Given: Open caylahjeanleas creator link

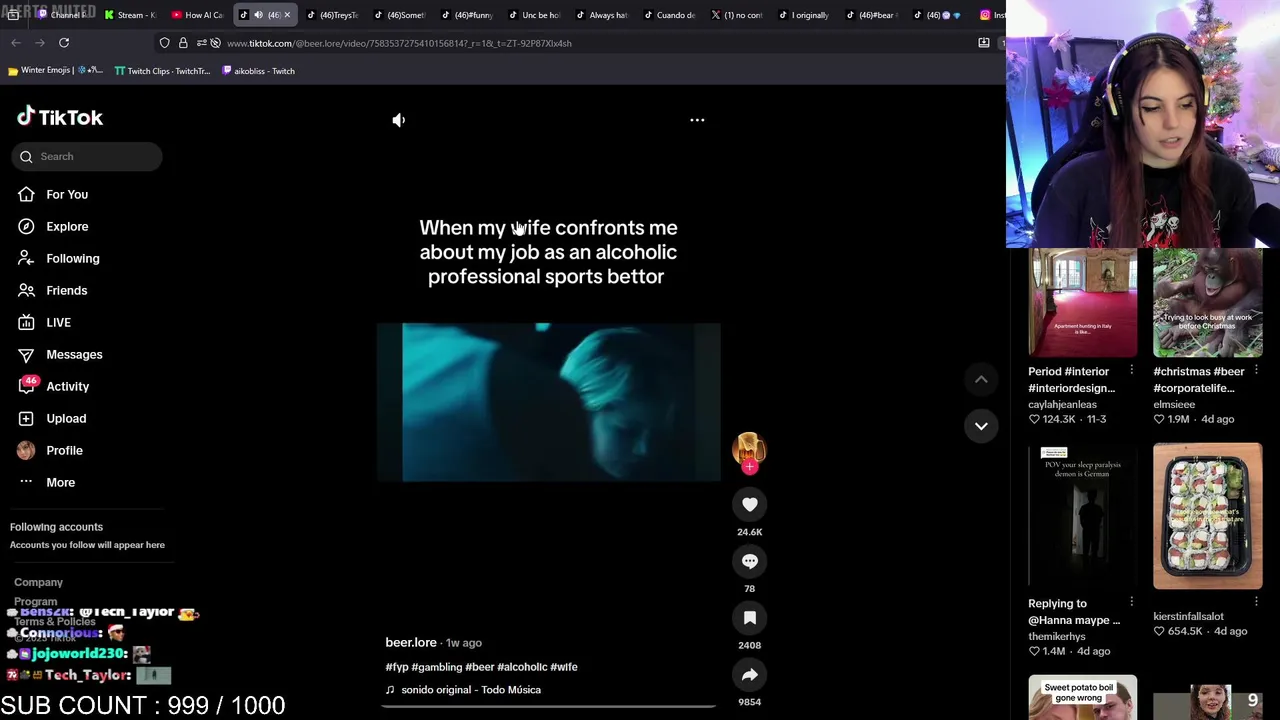Looking at the screenshot, I should (1062, 405).
